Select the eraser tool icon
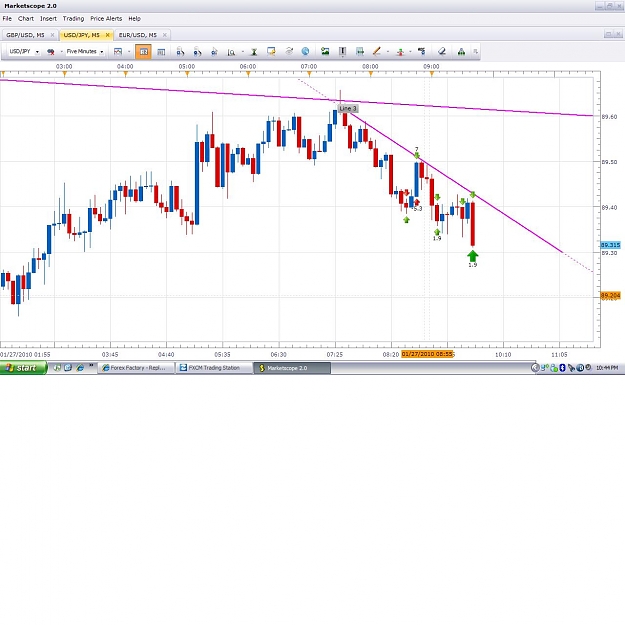The width and height of the screenshot is (625, 625). pyautogui.click(x=442, y=51)
